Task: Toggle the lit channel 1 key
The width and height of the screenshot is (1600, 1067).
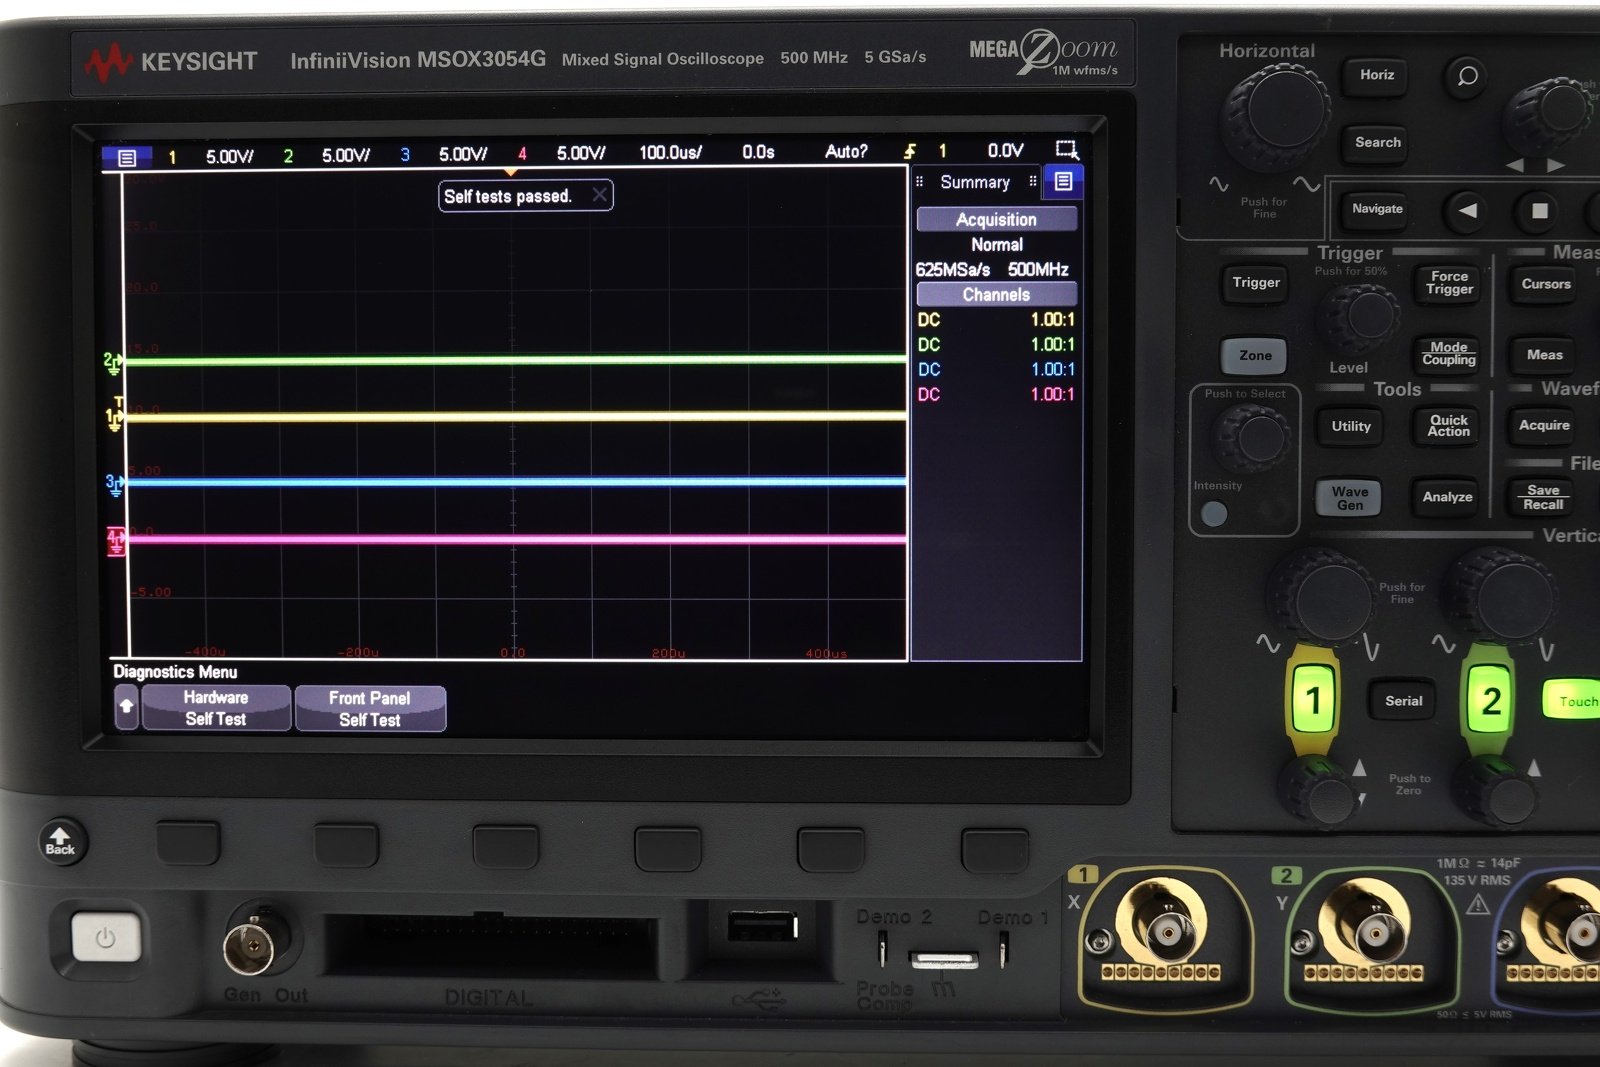Action: click(1313, 700)
